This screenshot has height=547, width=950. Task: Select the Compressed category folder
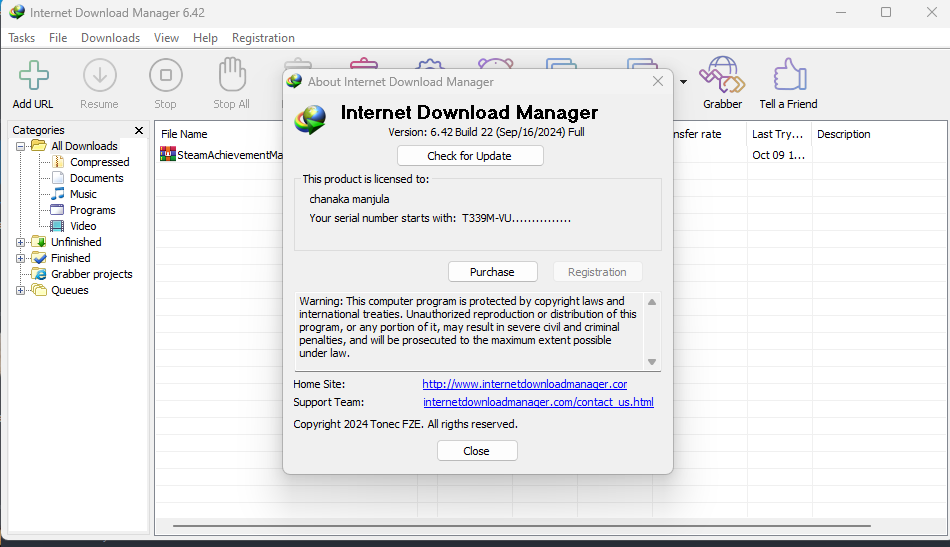pyautogui.click(x=99, y=162)
